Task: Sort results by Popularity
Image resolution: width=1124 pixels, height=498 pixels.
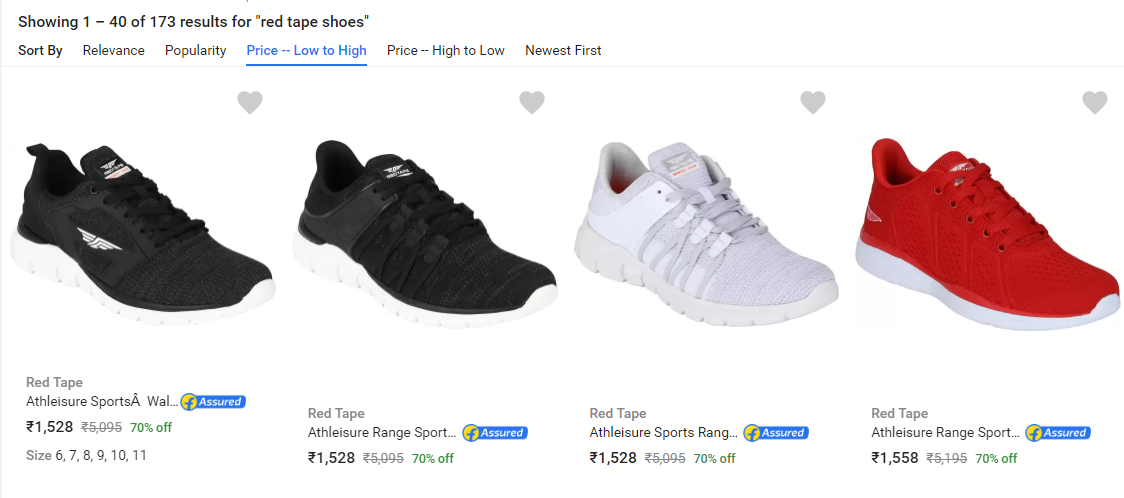Action: 196,50
